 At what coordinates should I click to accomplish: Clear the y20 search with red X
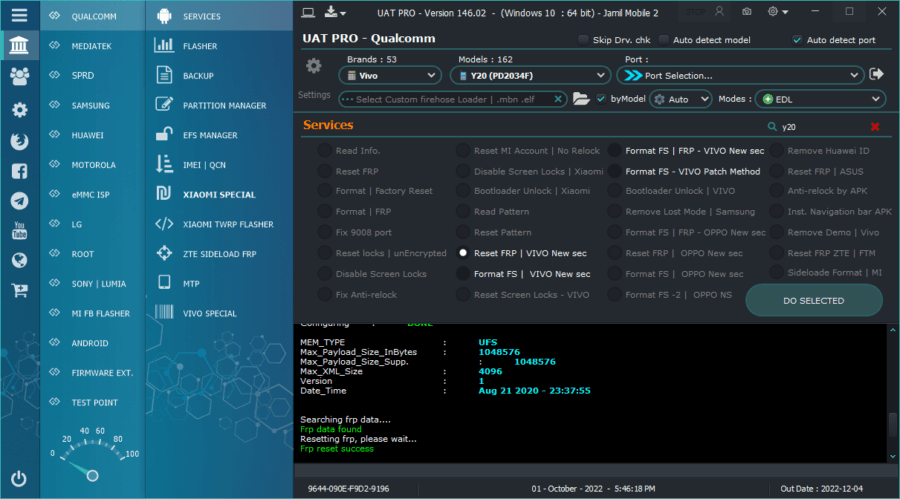click(x=875, y=126)
